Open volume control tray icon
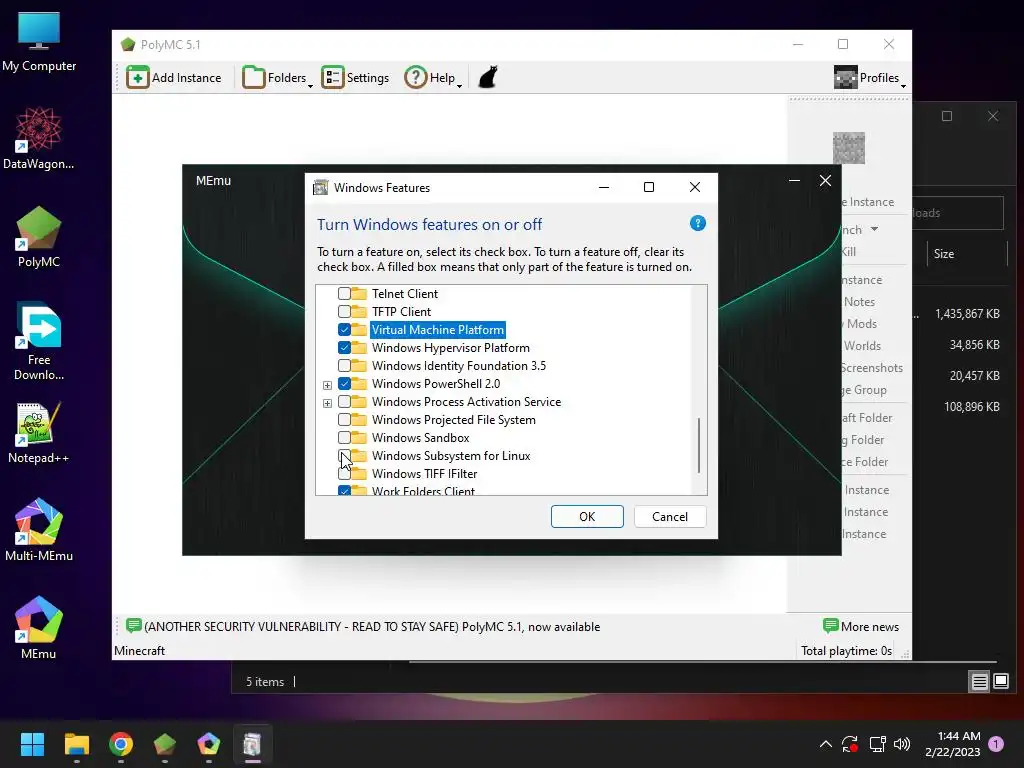Screen dimensions: 1024x768 902,744
